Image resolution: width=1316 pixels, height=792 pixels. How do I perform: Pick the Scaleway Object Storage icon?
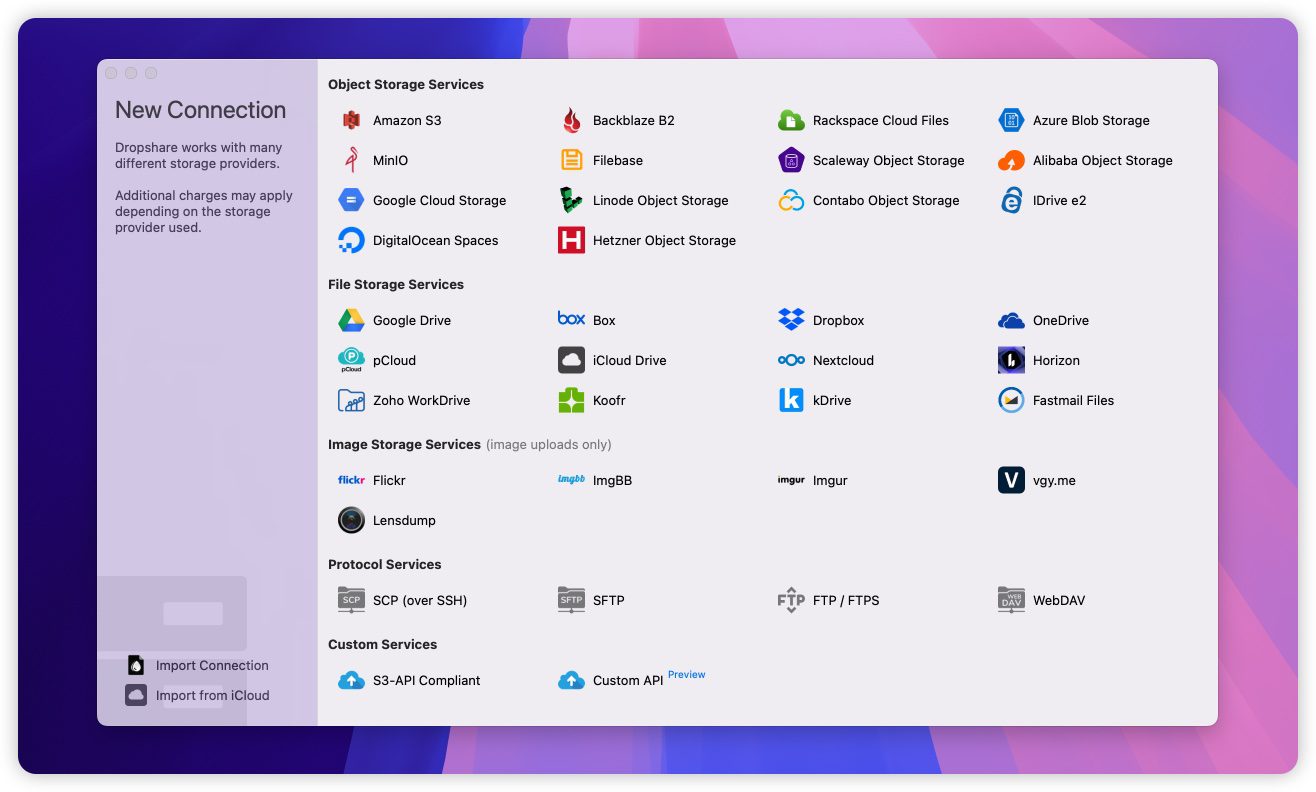[791, 160]
